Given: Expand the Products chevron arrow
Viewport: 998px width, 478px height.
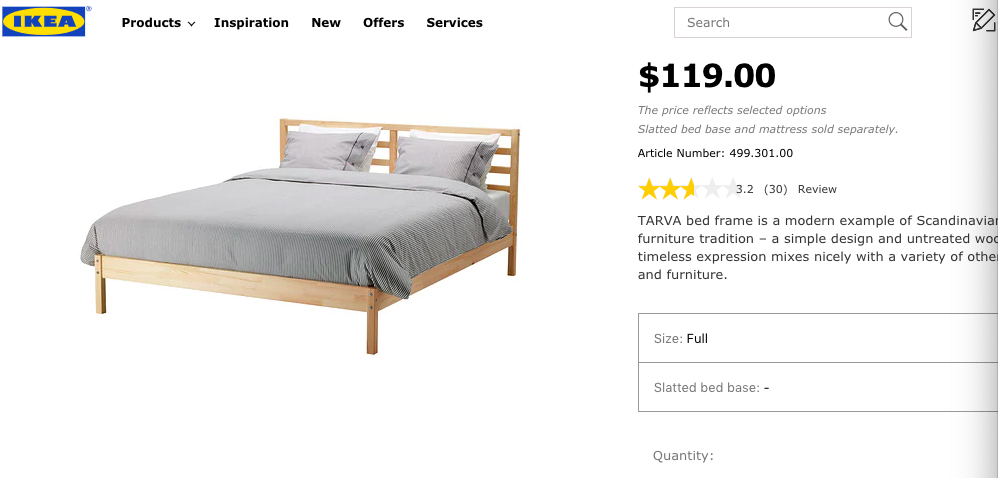Looking at the screenshot, I should pos(191,24).
